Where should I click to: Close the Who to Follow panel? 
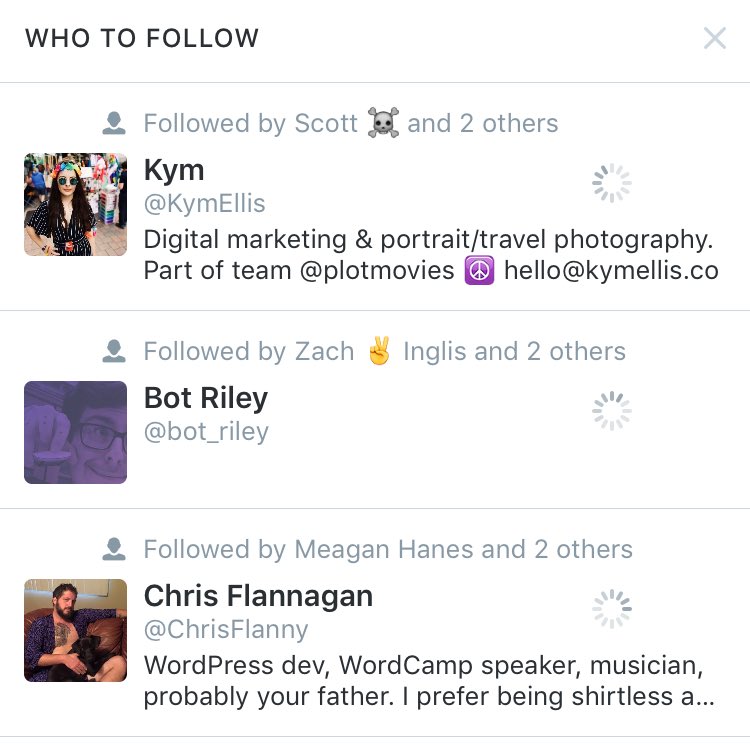pos(714,39)
